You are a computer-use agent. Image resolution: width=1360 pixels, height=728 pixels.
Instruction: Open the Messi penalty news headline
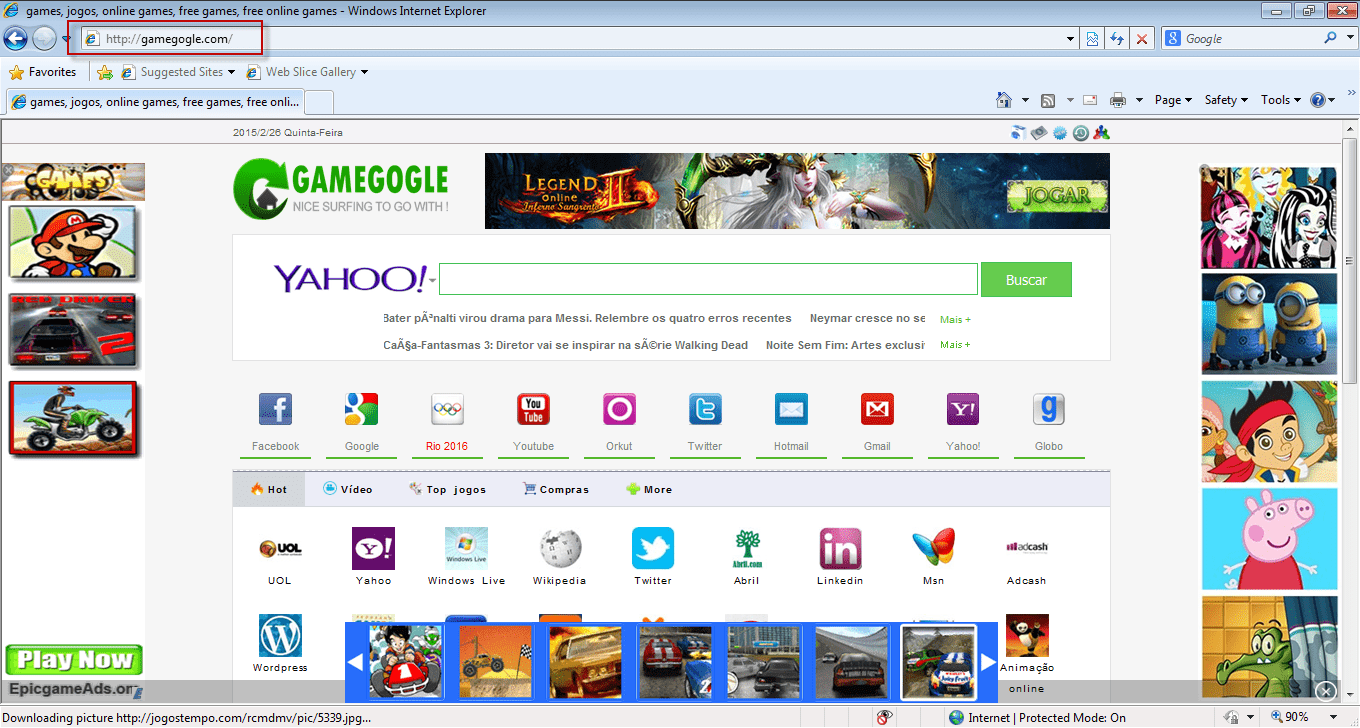[587, 318]
